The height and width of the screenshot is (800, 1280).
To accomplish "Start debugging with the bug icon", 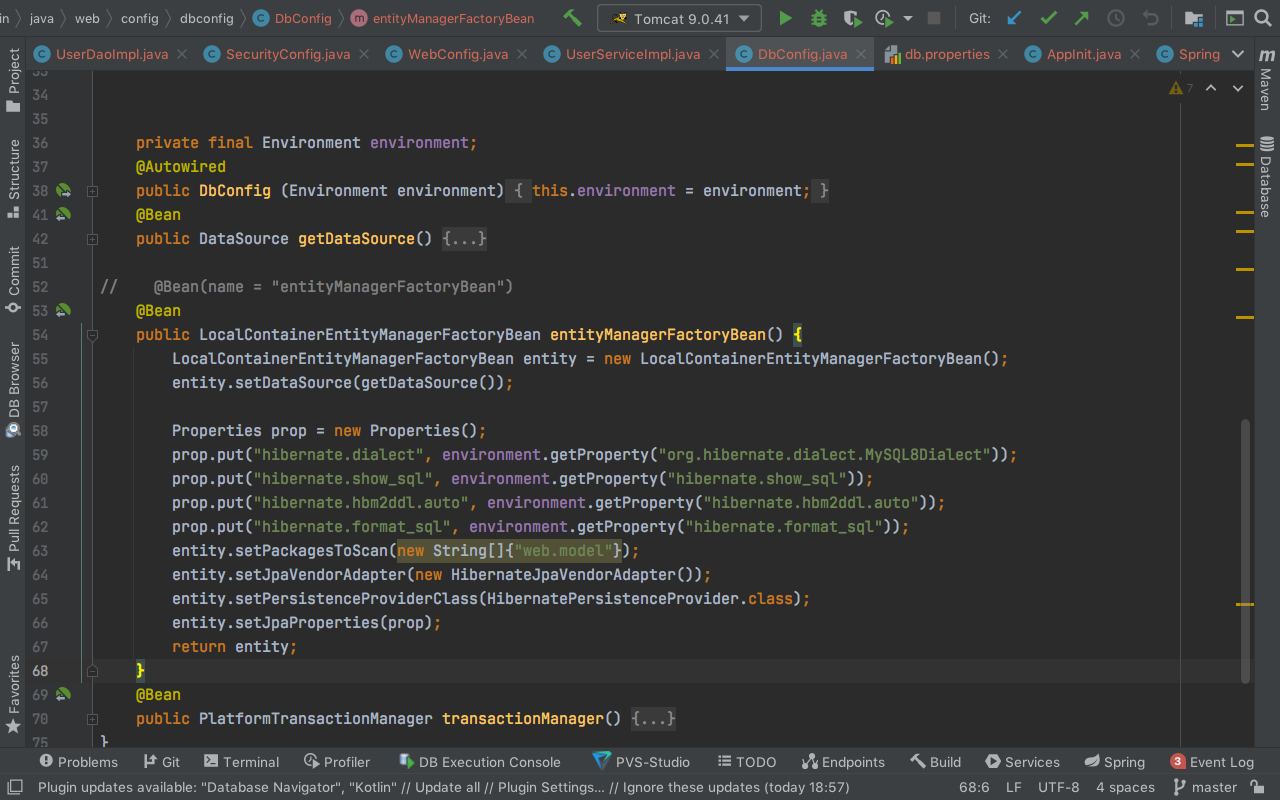I will [819, 18].
